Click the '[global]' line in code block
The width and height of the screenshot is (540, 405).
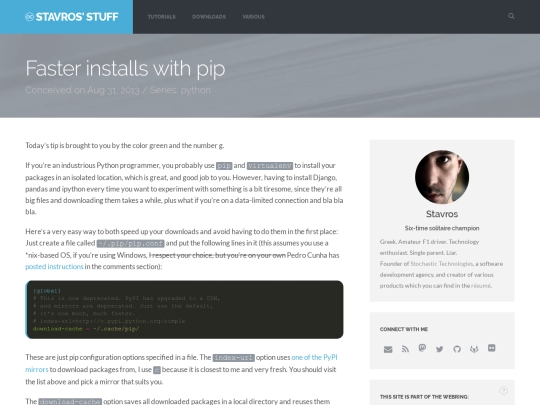point(47,291)
